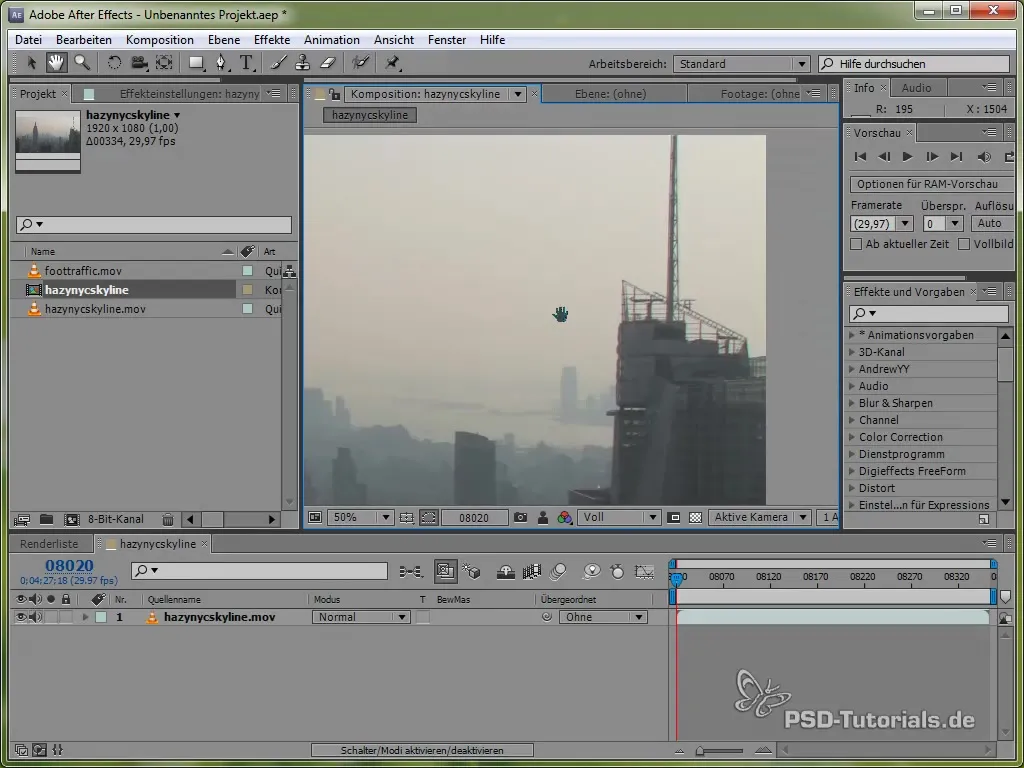
Task: Open the Datei menu
Action: point(28,40)
